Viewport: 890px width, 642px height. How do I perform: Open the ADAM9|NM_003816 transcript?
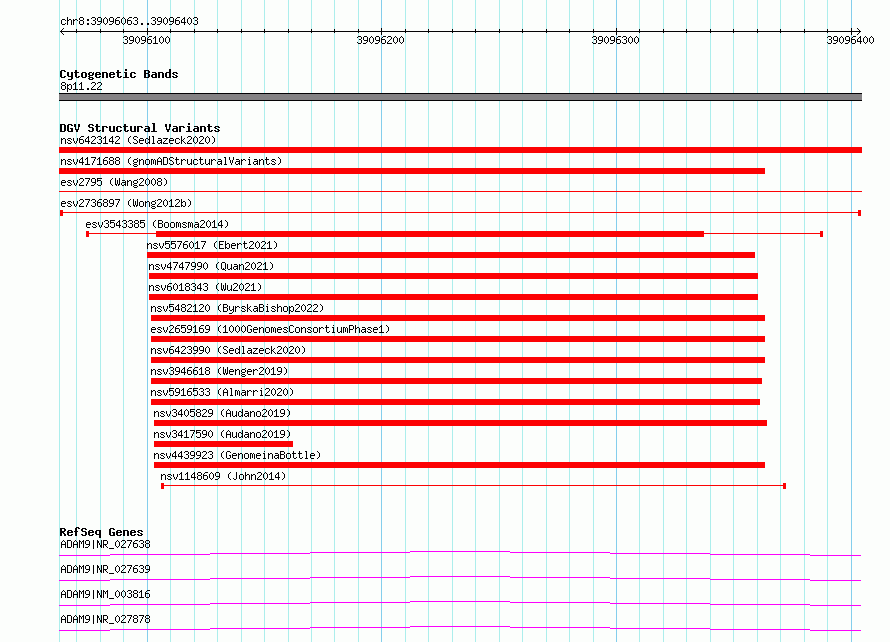(x=105, y=594)
